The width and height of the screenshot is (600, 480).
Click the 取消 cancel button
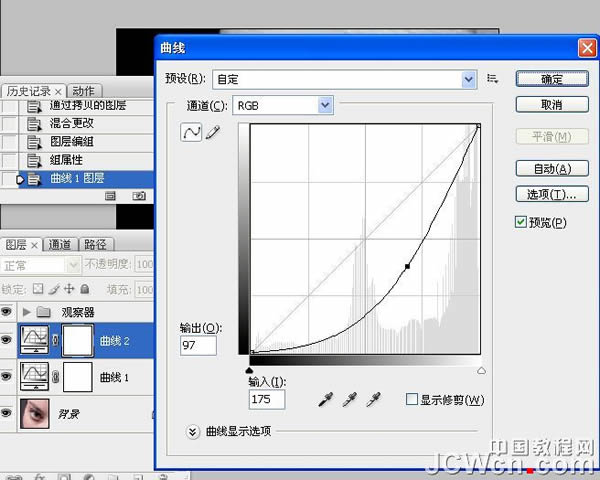coord(552,104)
